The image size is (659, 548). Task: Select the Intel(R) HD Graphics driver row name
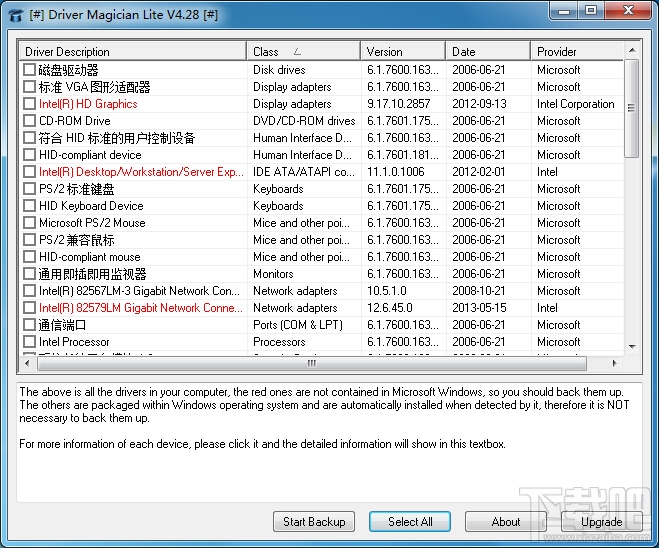[88, 104]
